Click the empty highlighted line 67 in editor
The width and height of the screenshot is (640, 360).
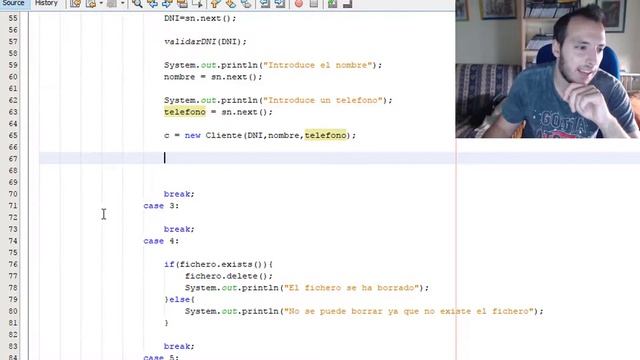click(x=340, y=158)
